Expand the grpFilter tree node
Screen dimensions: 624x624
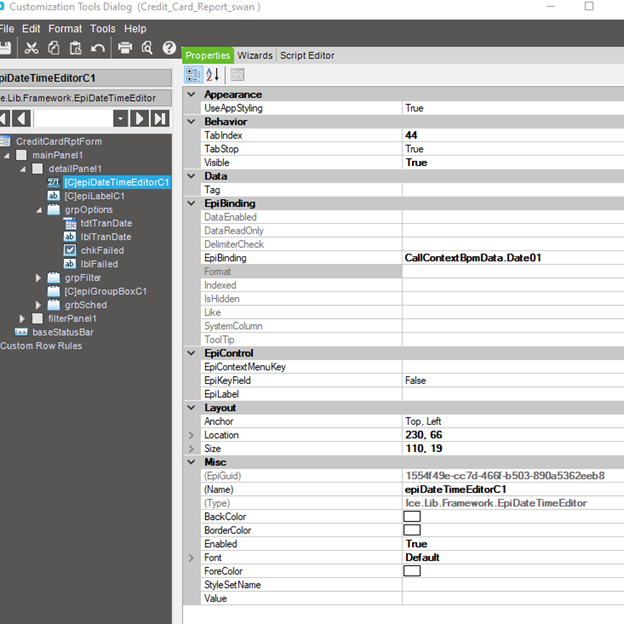tap(40, 277)
